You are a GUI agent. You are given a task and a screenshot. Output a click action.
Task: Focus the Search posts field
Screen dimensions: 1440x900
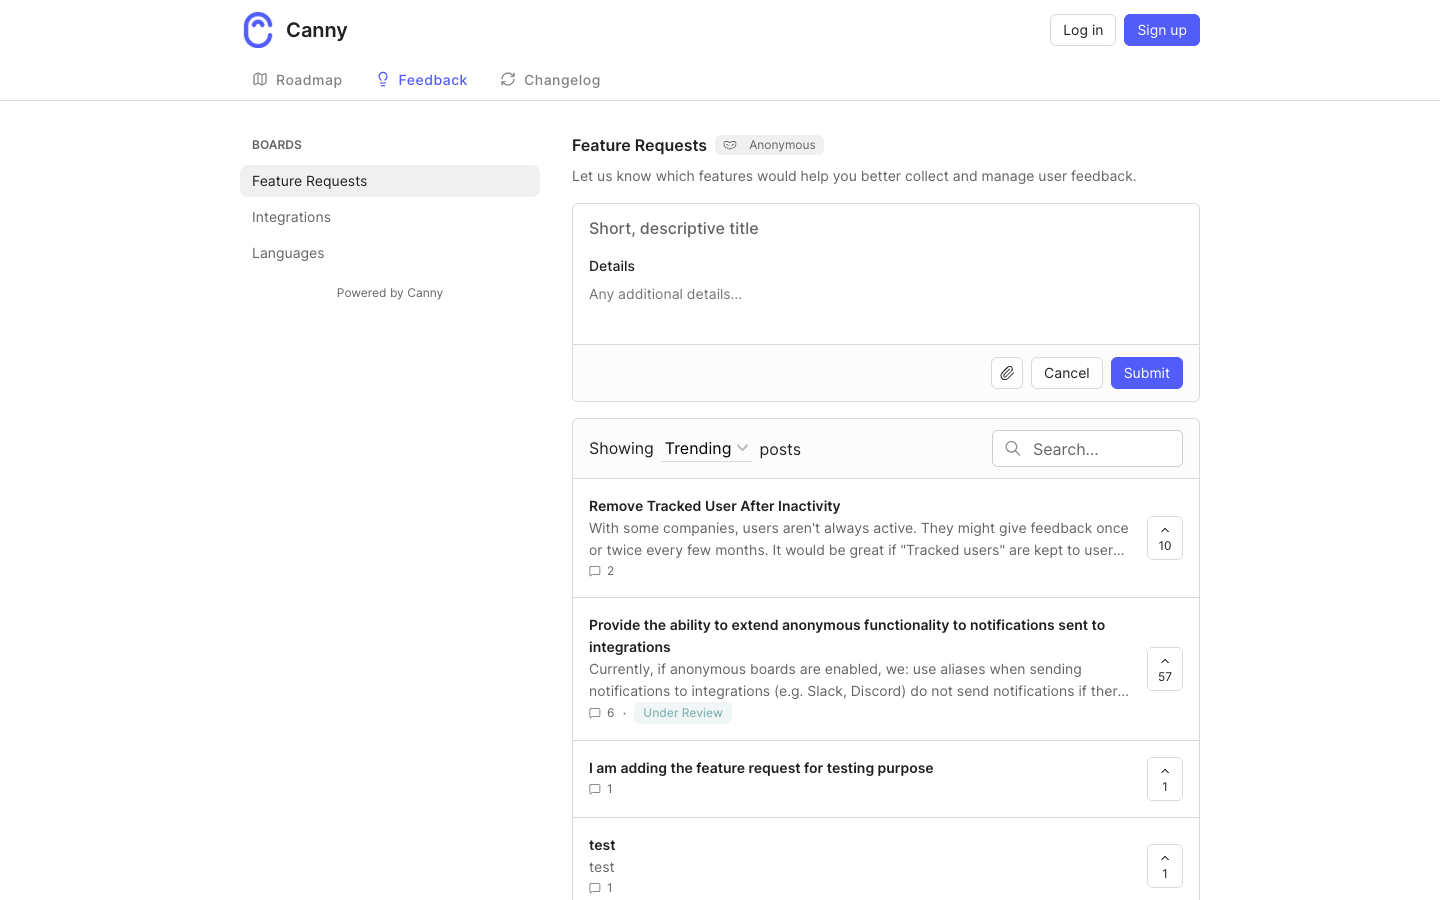coord(1087,449)
